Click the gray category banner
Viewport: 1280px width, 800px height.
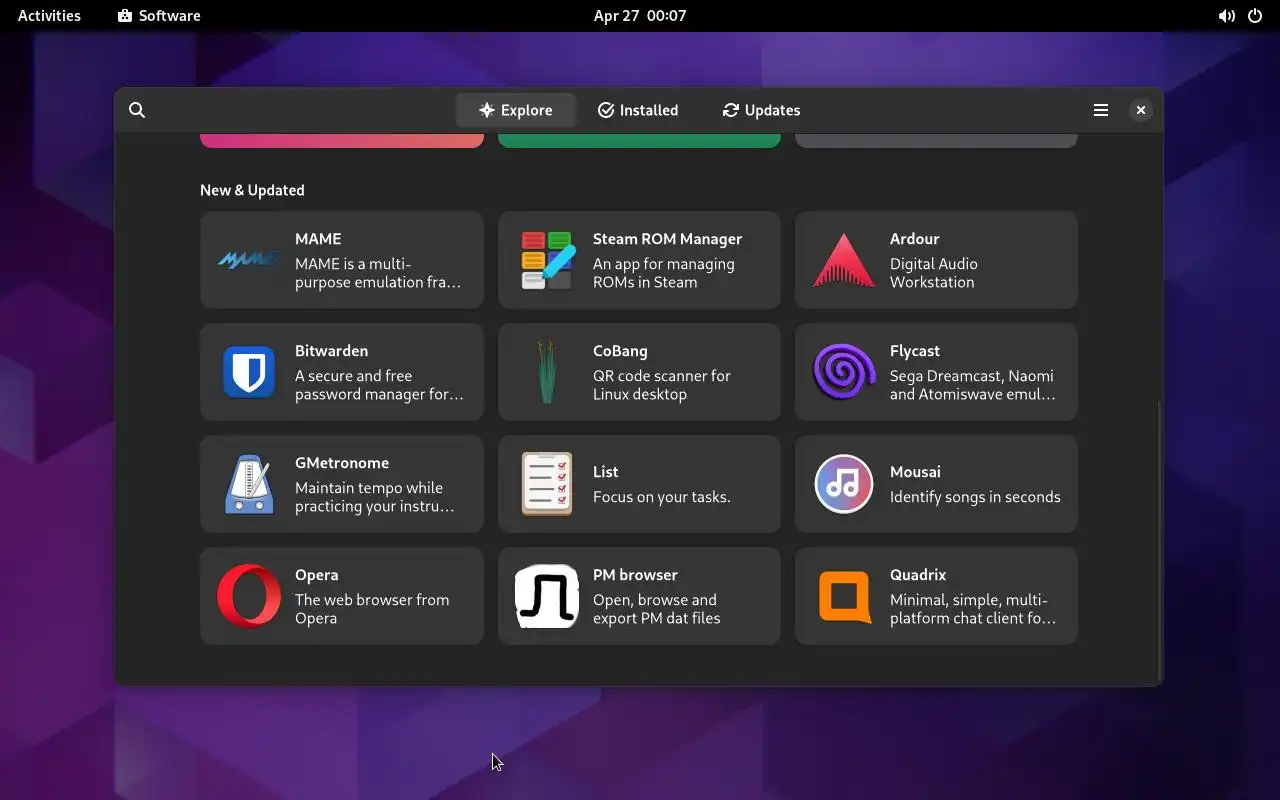pyautogui.click(x=936, y=140)
